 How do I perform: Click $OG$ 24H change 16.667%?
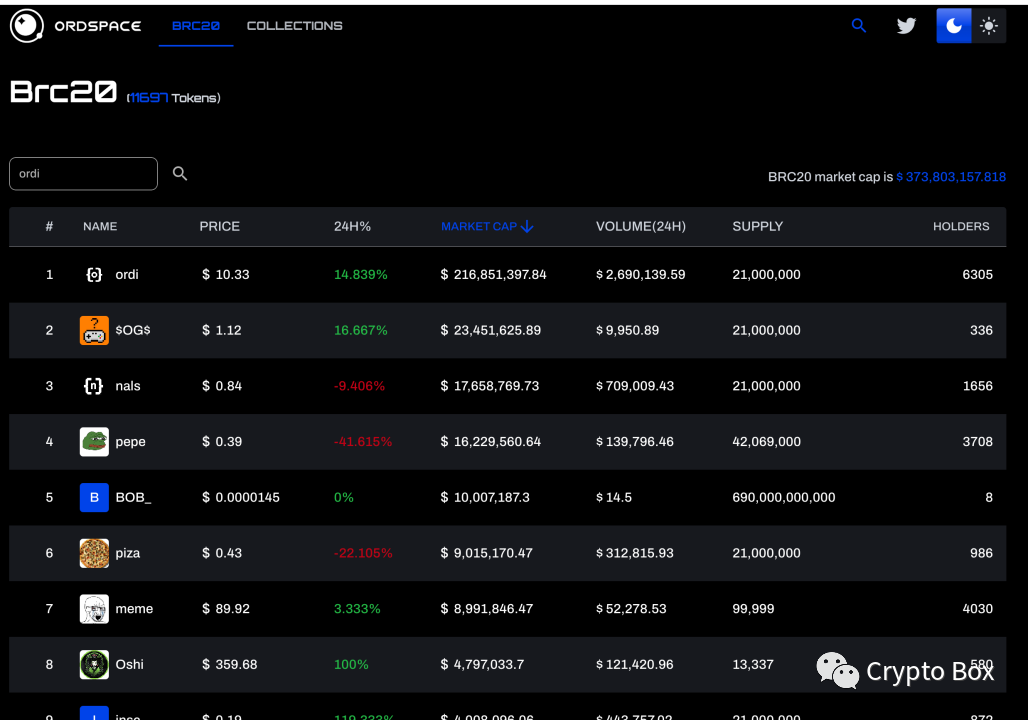(x=361, y=330)
